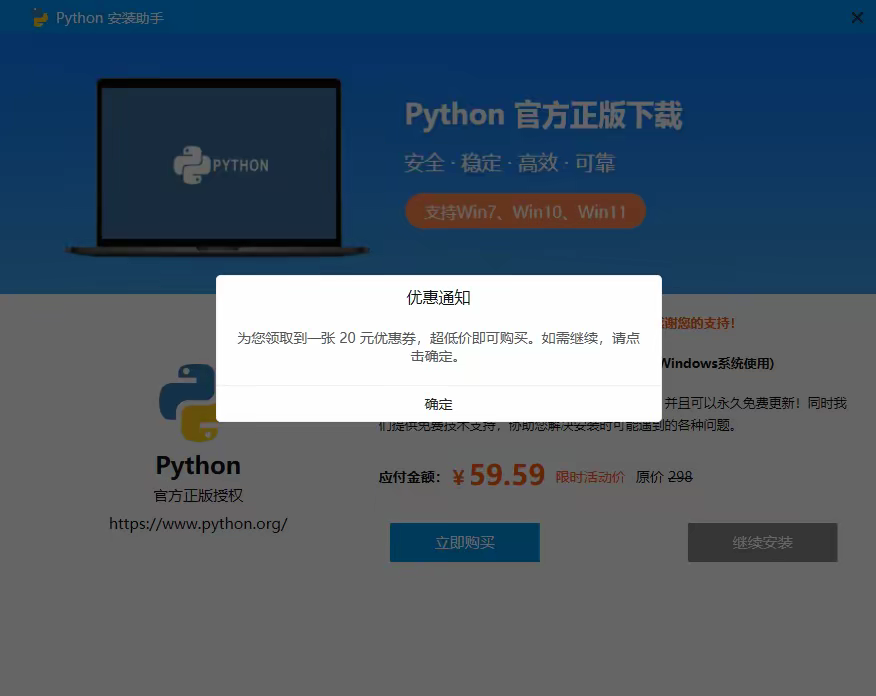Viewport: 876px width, 696px height.
Task: Click the 优惠通知 dialog title
Action: tap(438, 297)
